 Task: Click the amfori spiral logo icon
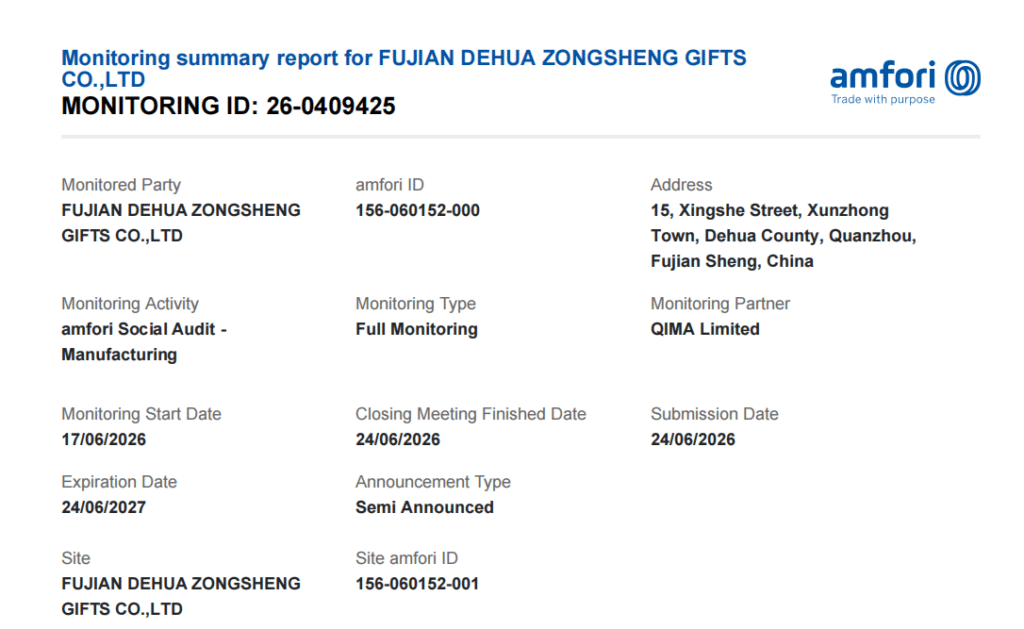[x=963, y=78]
